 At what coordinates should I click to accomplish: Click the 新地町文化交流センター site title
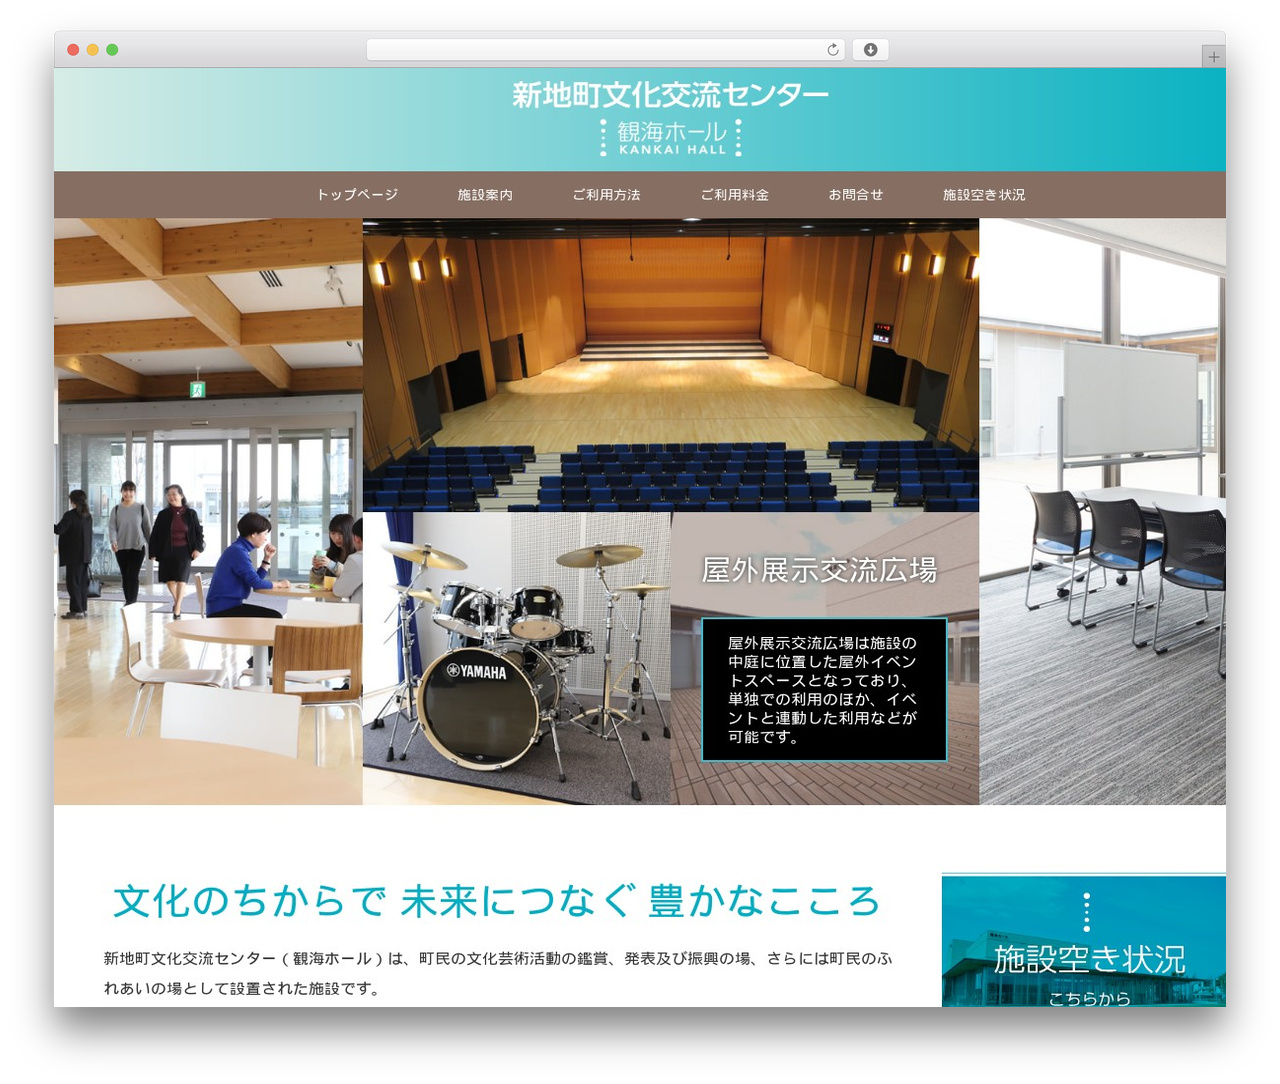(670, 95)
